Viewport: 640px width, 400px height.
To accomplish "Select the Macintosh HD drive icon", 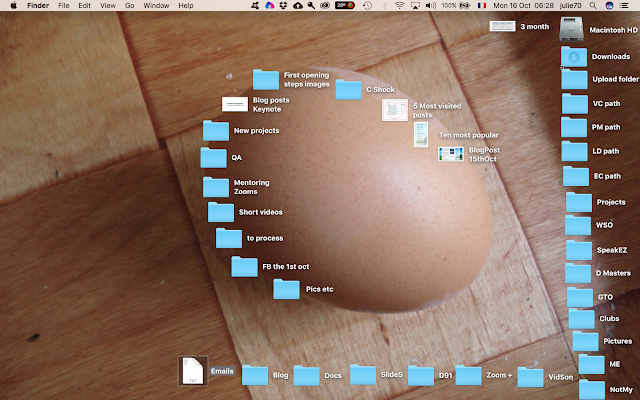I will point(571,29).
